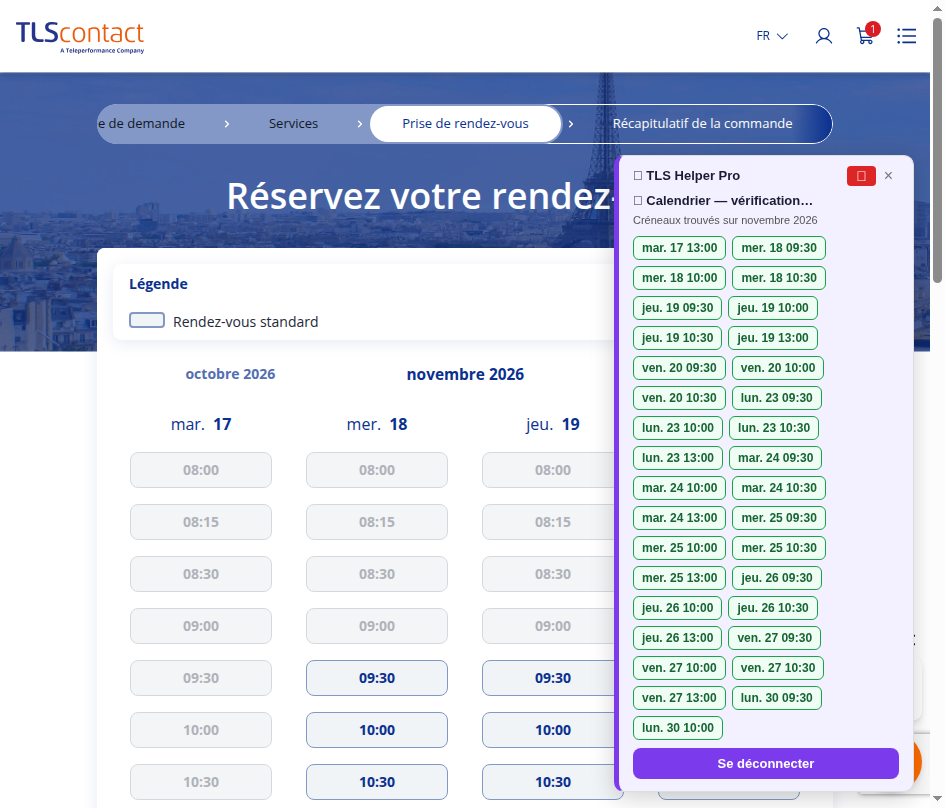The height and width of the screenshot is (808, 945).
Task: Select helper slot mer. 25 09:30
Action: [x=779, y=518]
